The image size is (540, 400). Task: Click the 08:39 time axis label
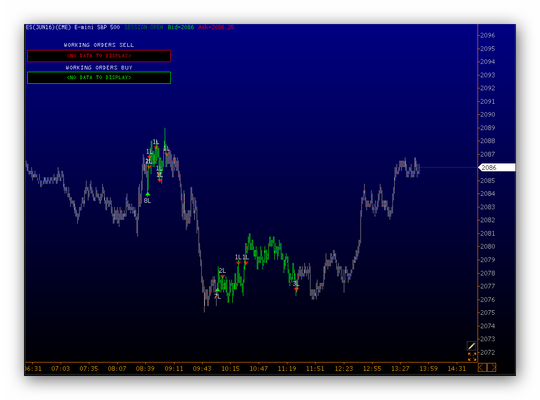click(145, 369)
